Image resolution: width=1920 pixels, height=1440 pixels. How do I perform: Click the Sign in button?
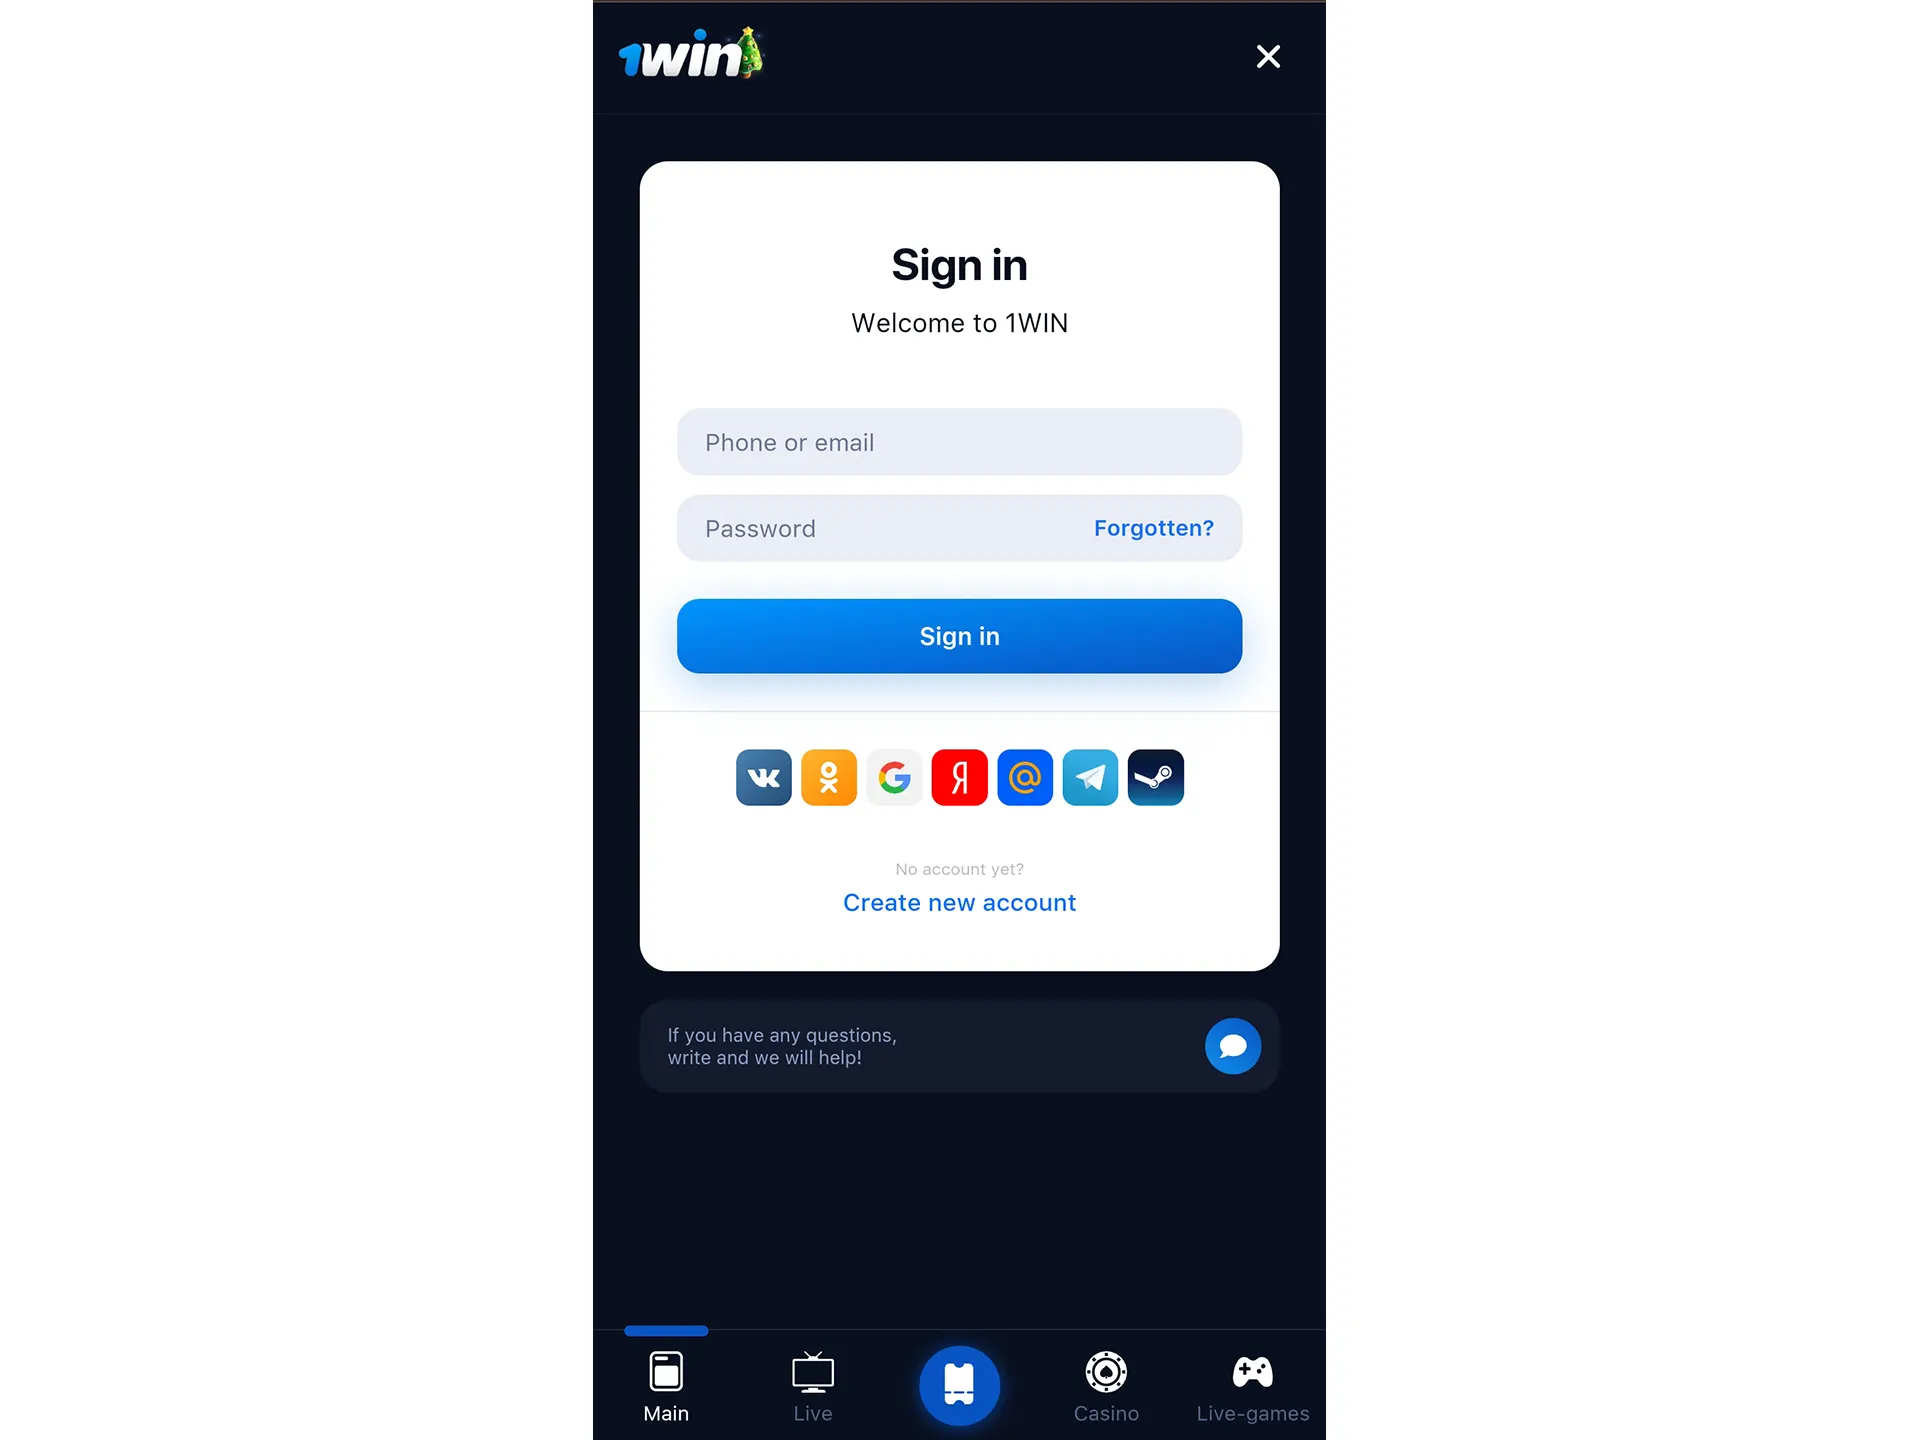pos(958,635)
